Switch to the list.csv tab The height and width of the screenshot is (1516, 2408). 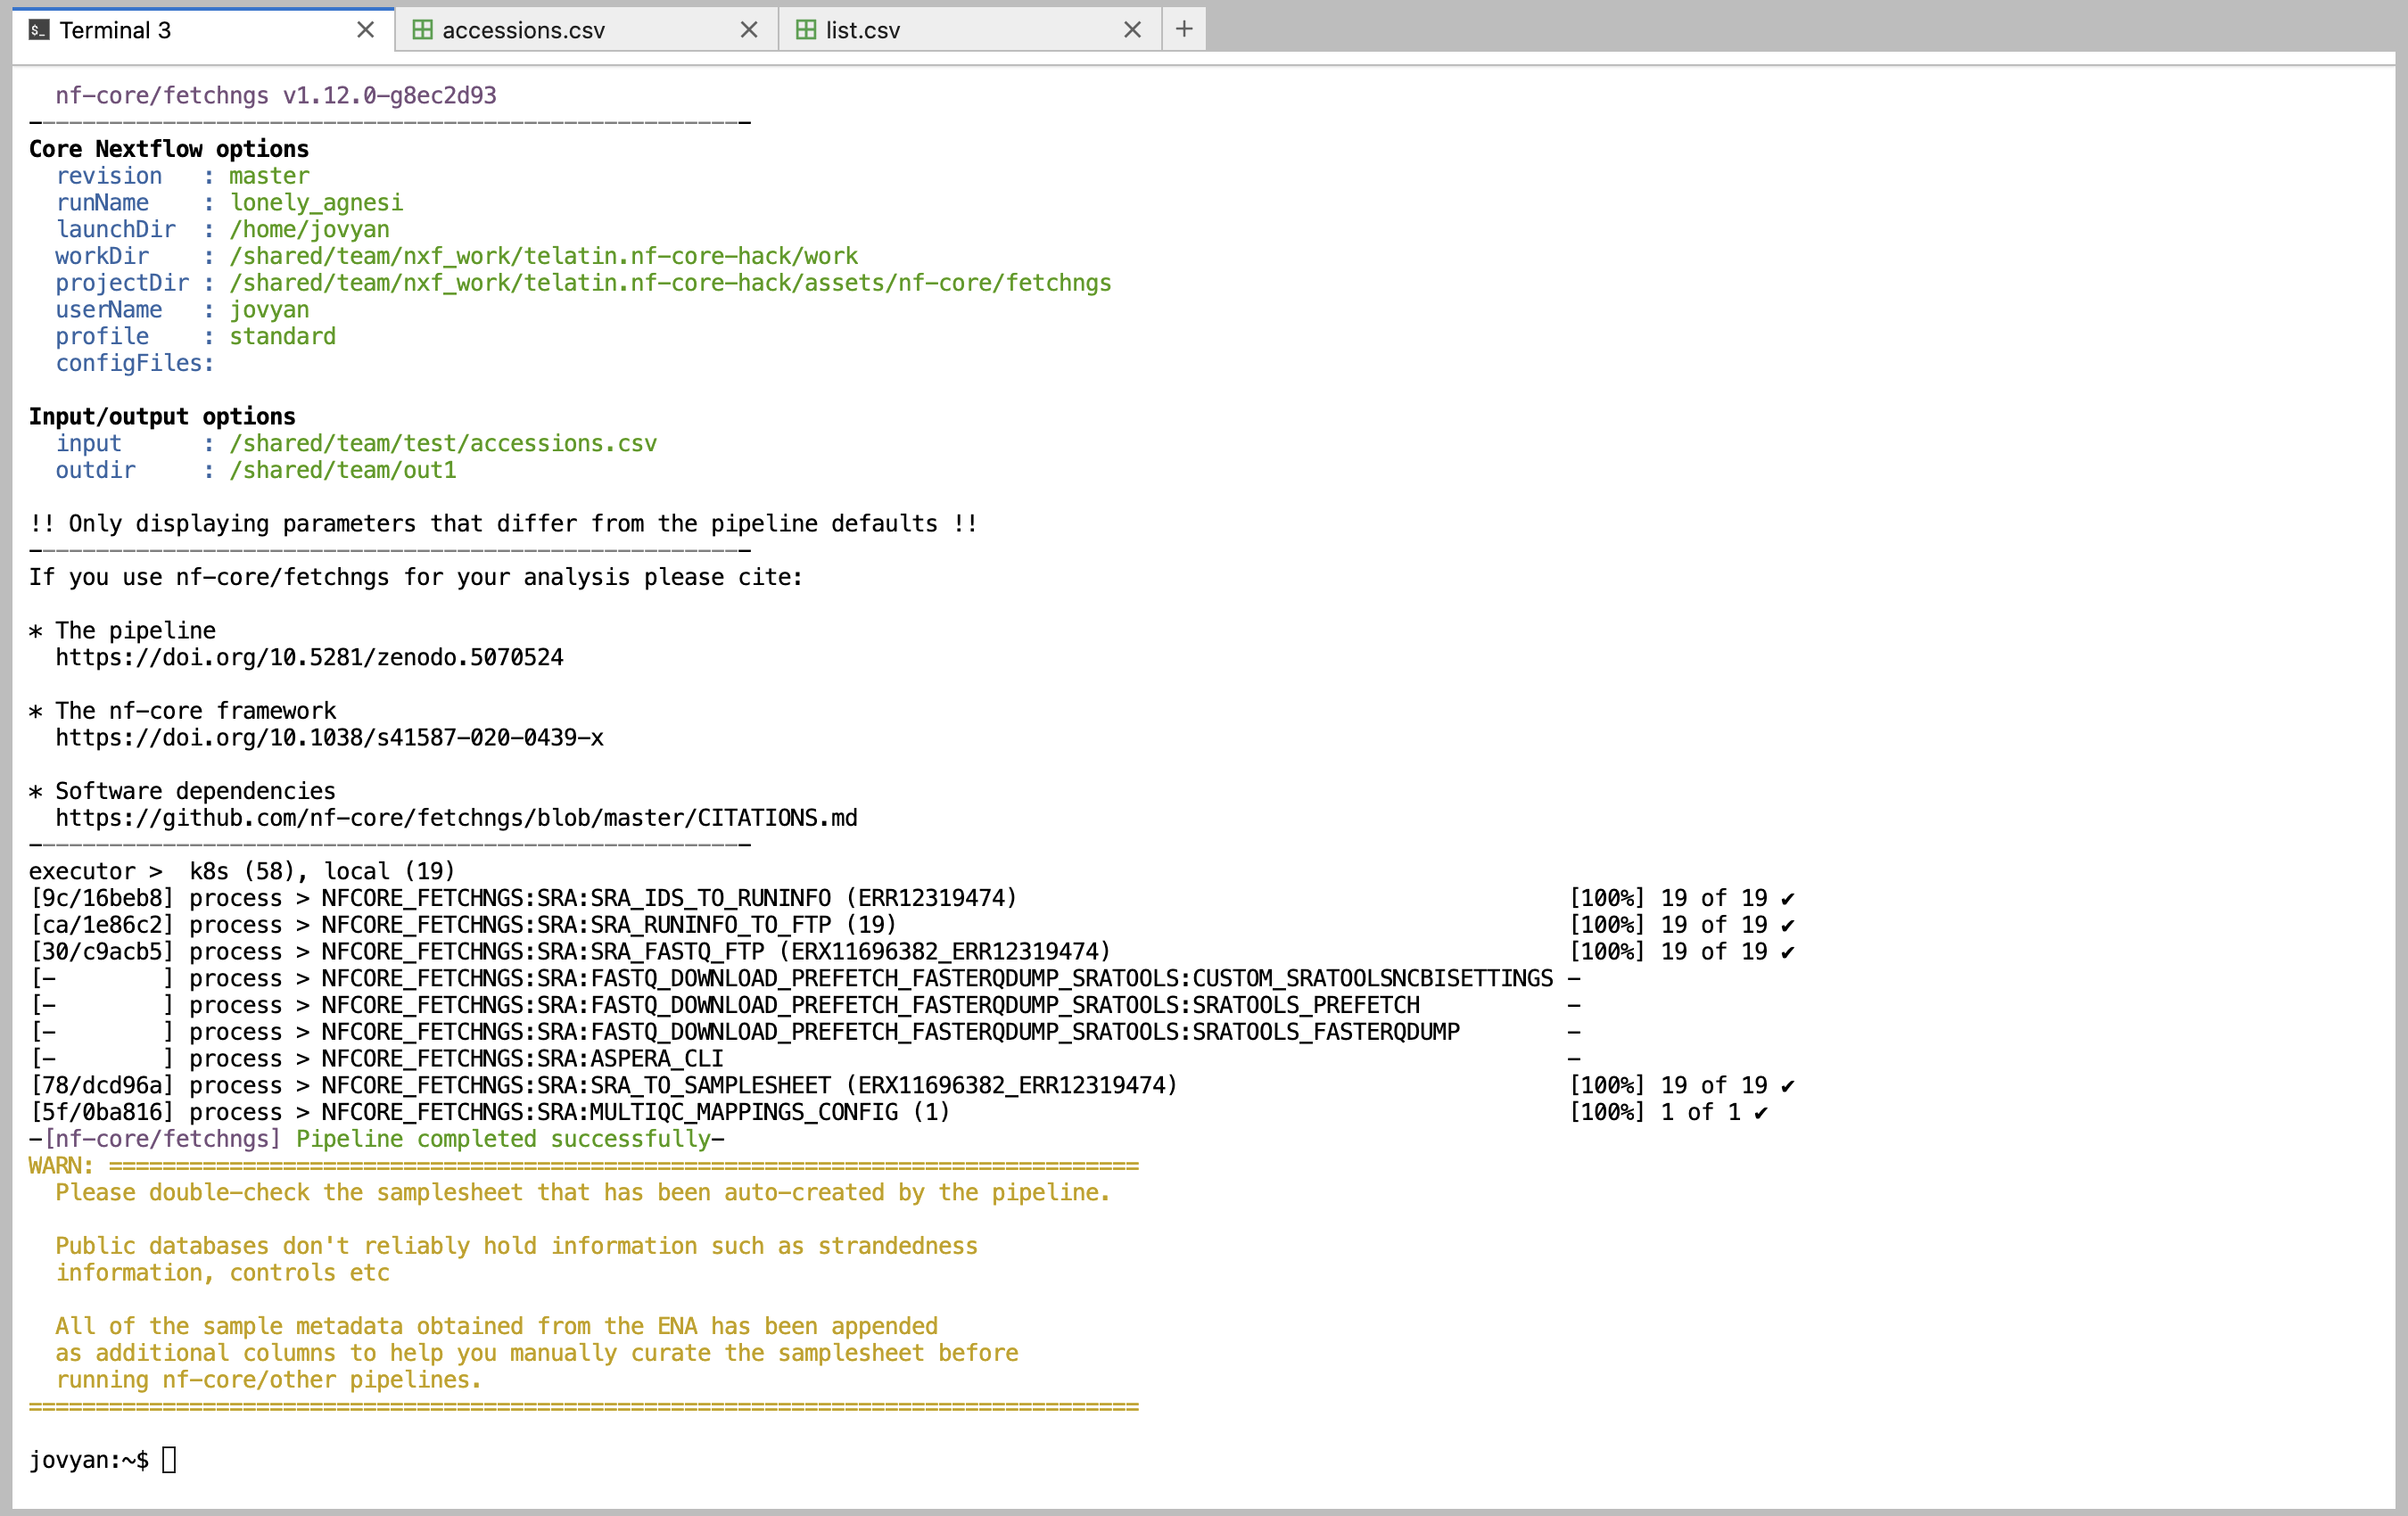pos(862,29)
